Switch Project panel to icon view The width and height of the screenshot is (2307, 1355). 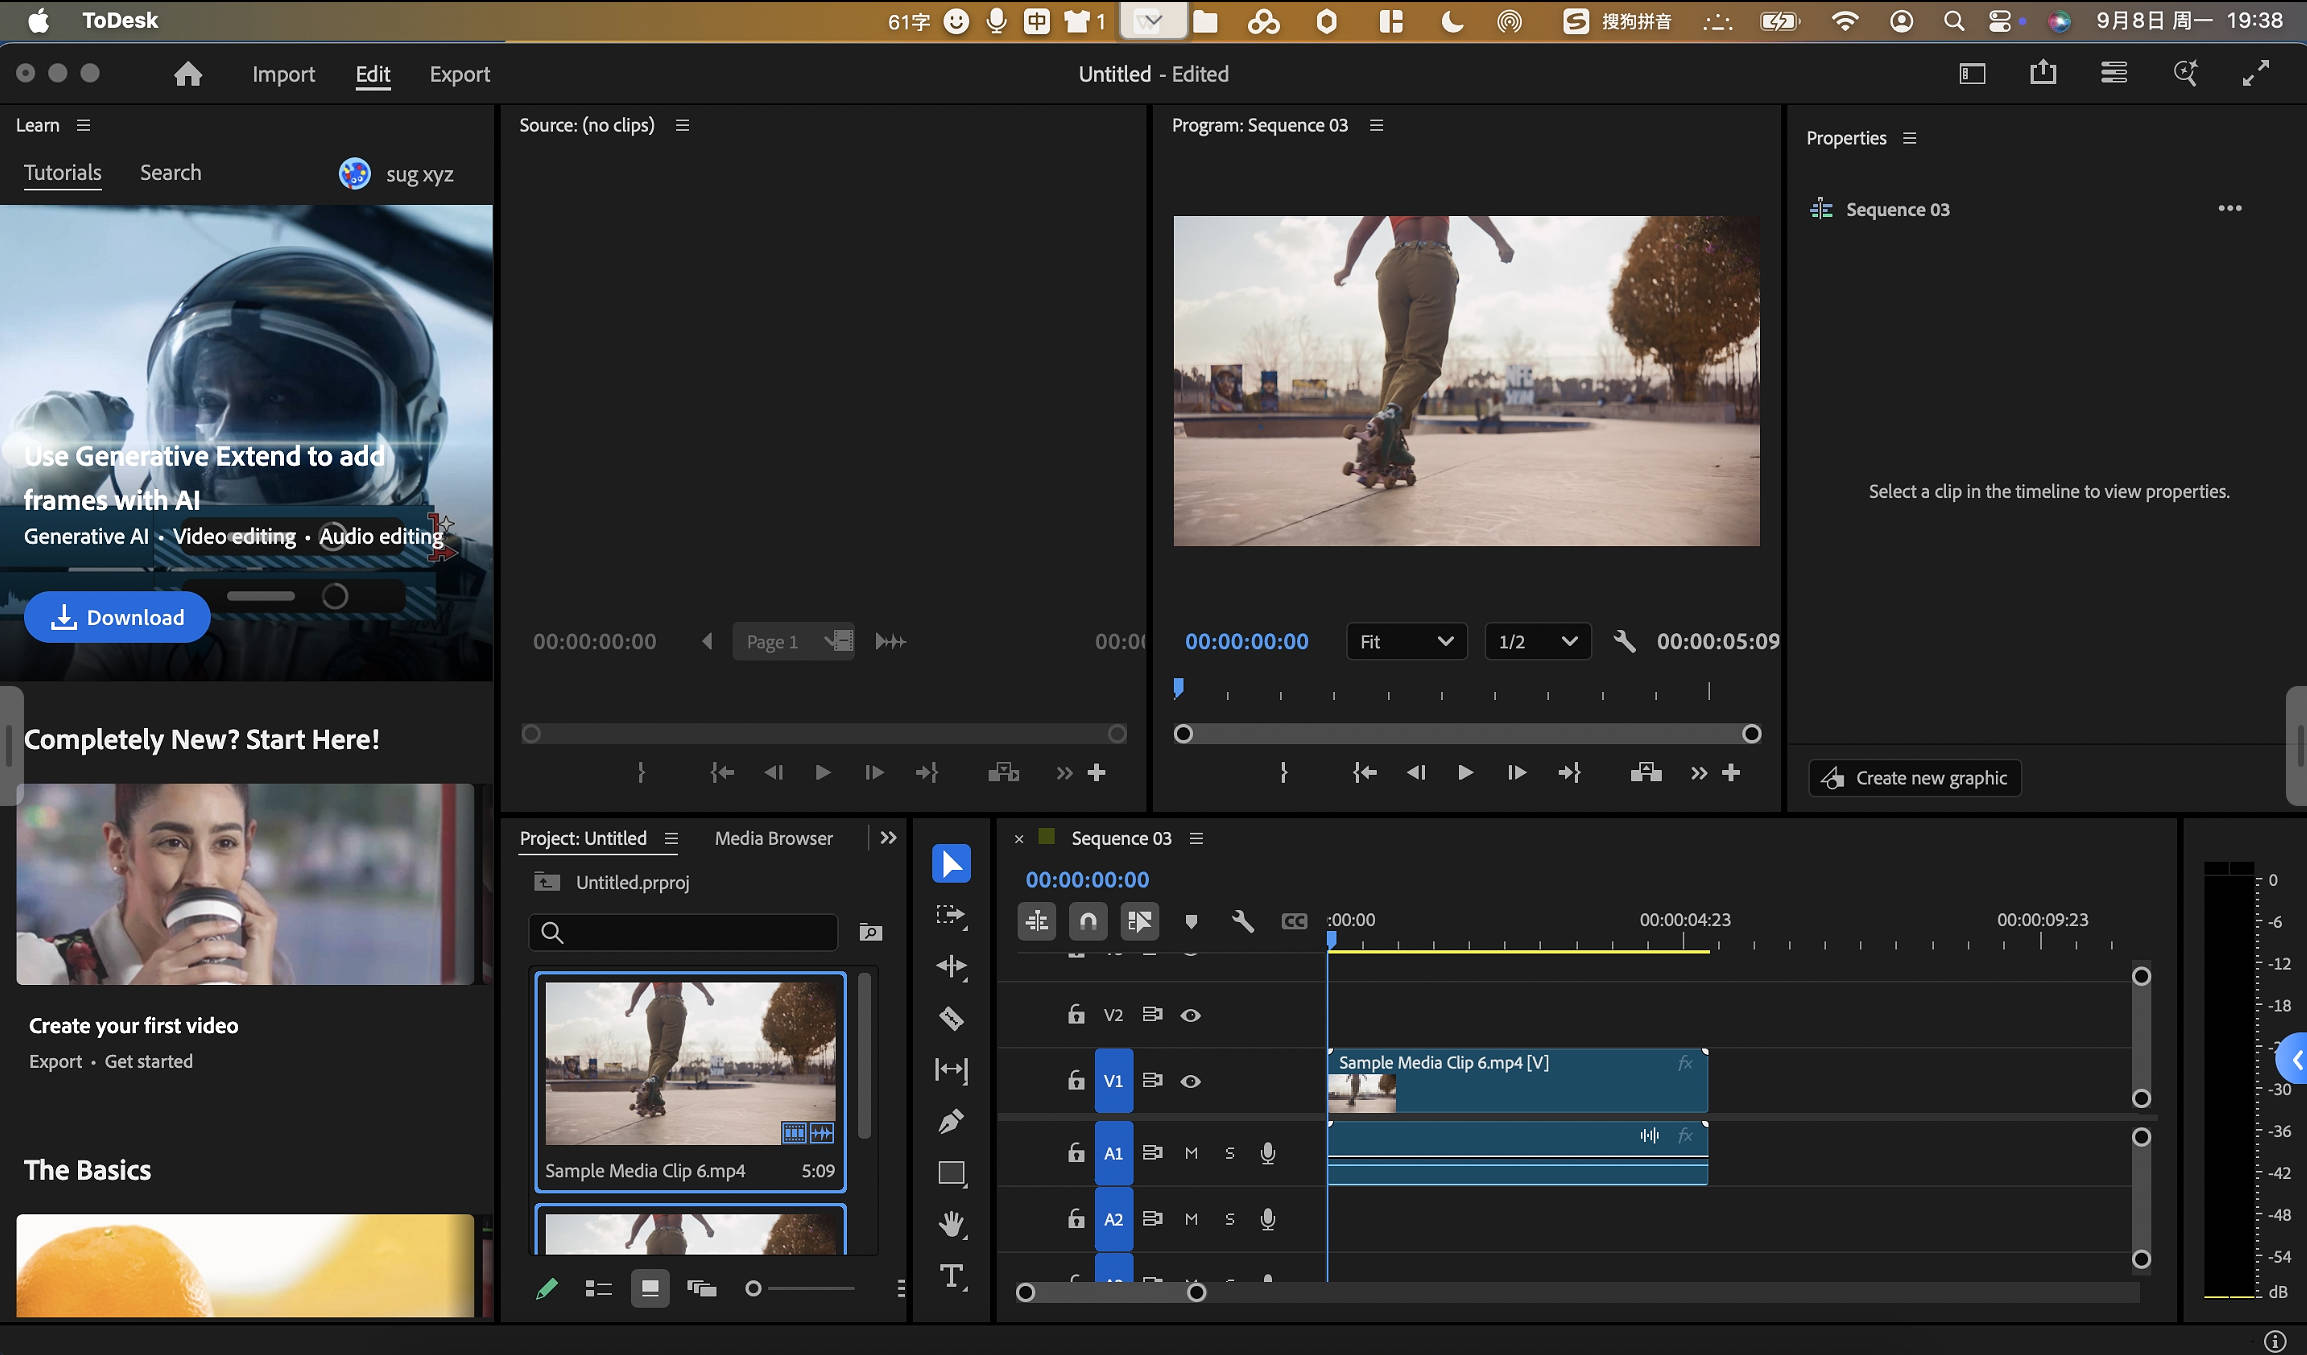pos(650,1289)
